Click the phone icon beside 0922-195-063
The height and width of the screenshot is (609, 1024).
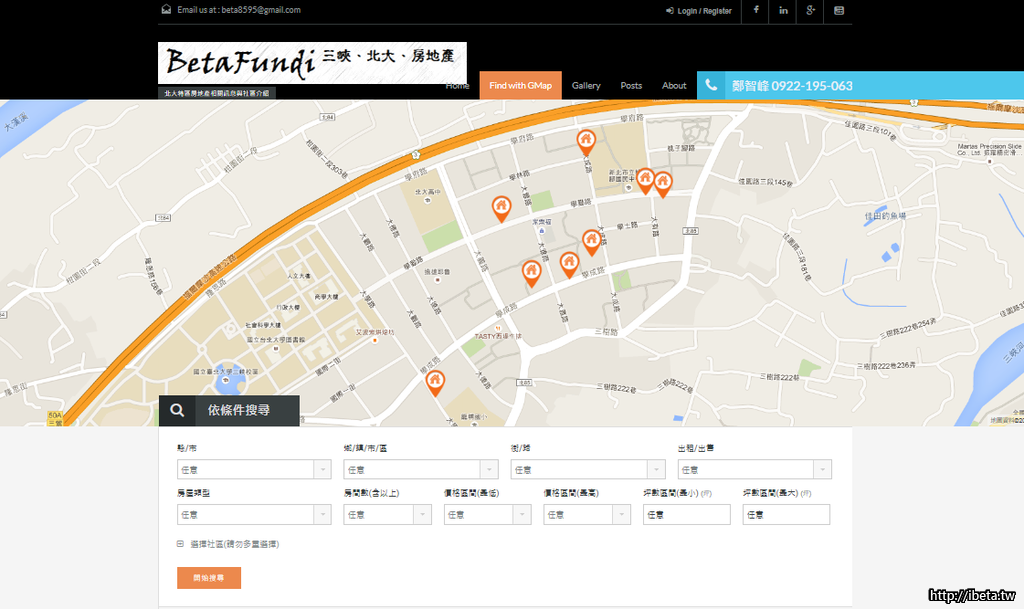pyautogui.click(x=711, y=86)
